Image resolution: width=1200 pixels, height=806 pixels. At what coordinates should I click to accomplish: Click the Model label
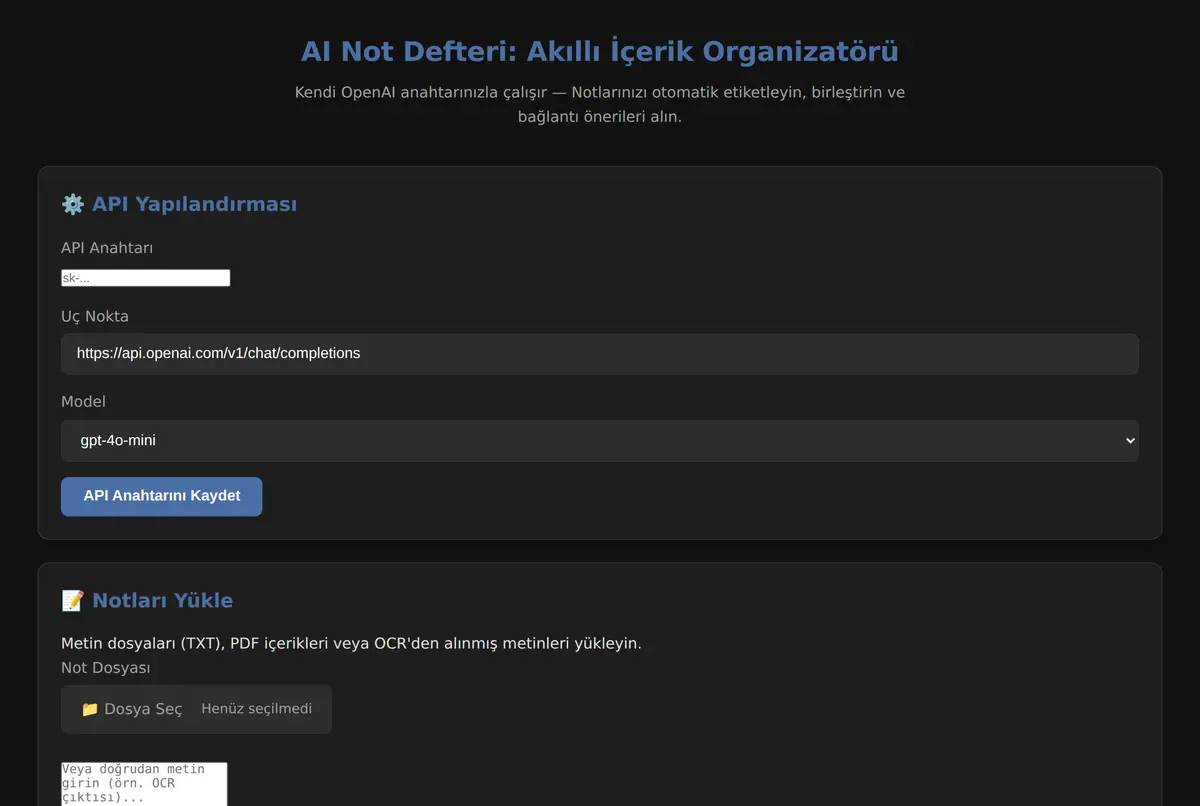click(83, 401)
